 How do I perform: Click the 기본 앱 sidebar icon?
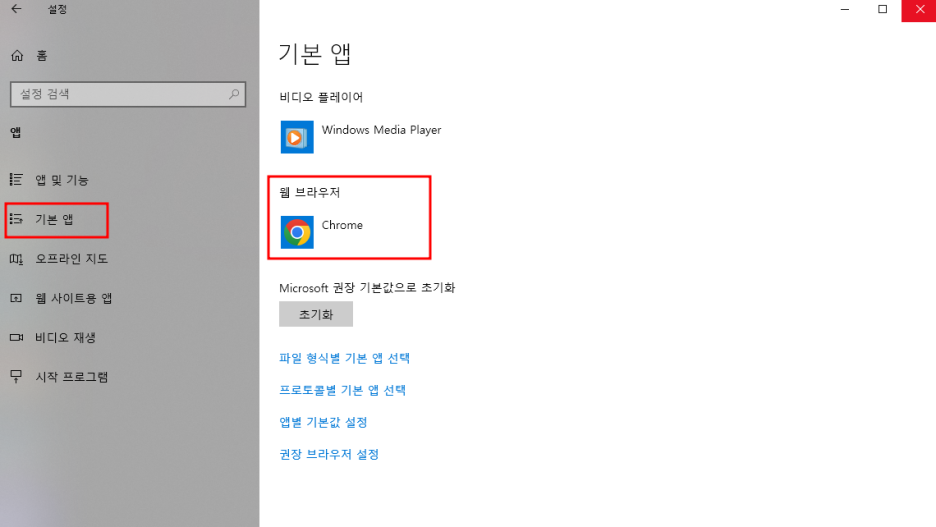click(x=16, y=219)
